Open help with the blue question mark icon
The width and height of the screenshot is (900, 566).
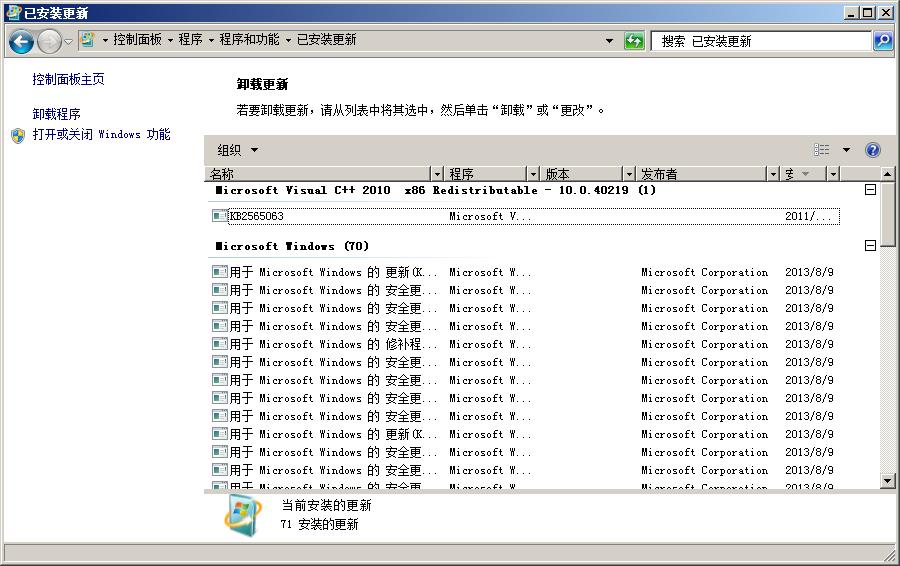[872, 150]
